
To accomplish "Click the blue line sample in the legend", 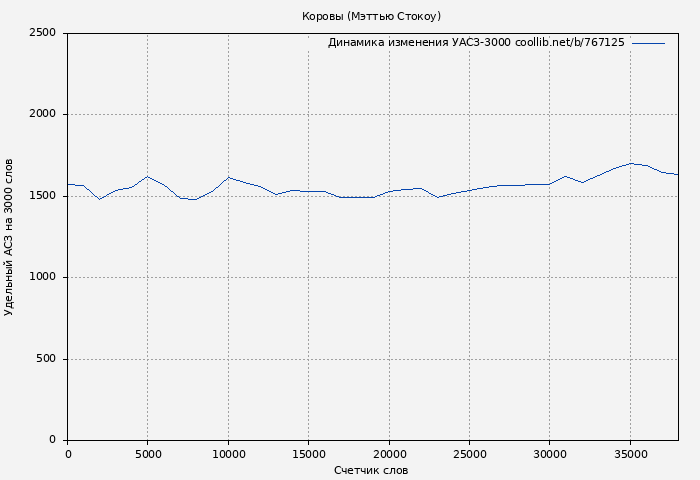I will (648, 43).
